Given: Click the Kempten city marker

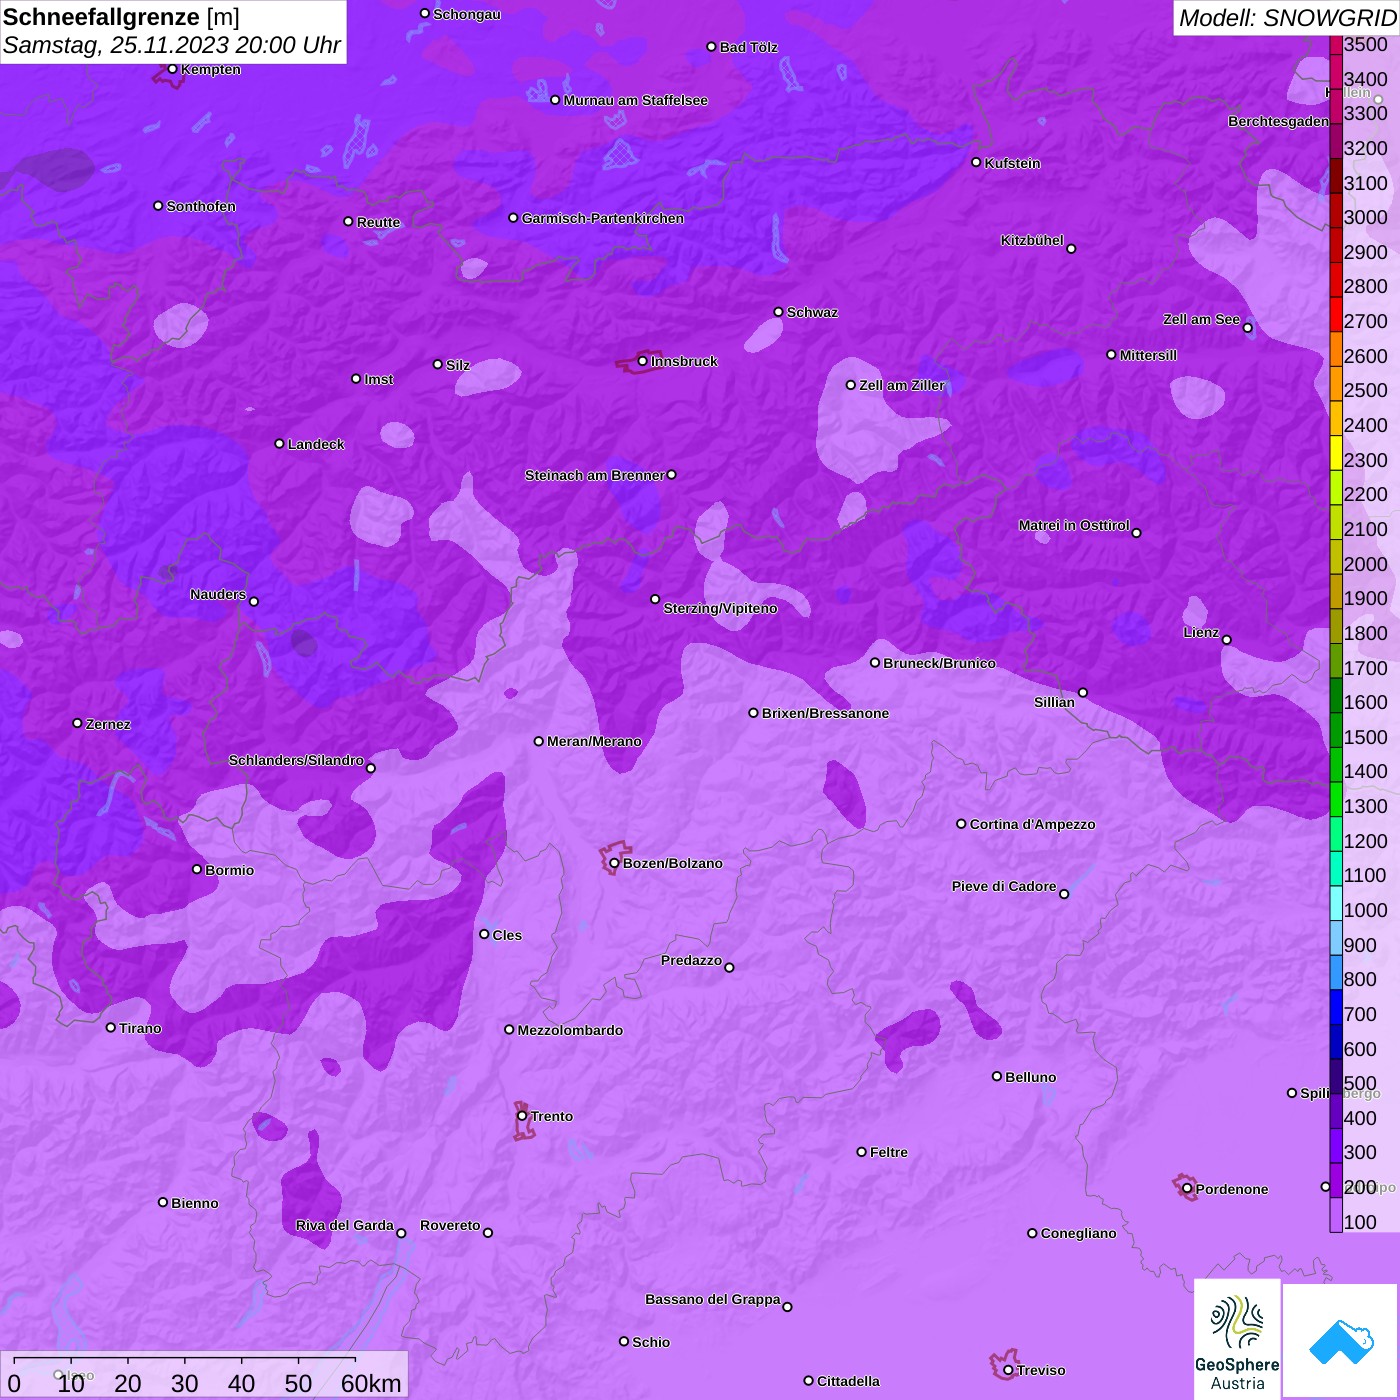Looking at the screenshot, I should click(x=172, y=69).
